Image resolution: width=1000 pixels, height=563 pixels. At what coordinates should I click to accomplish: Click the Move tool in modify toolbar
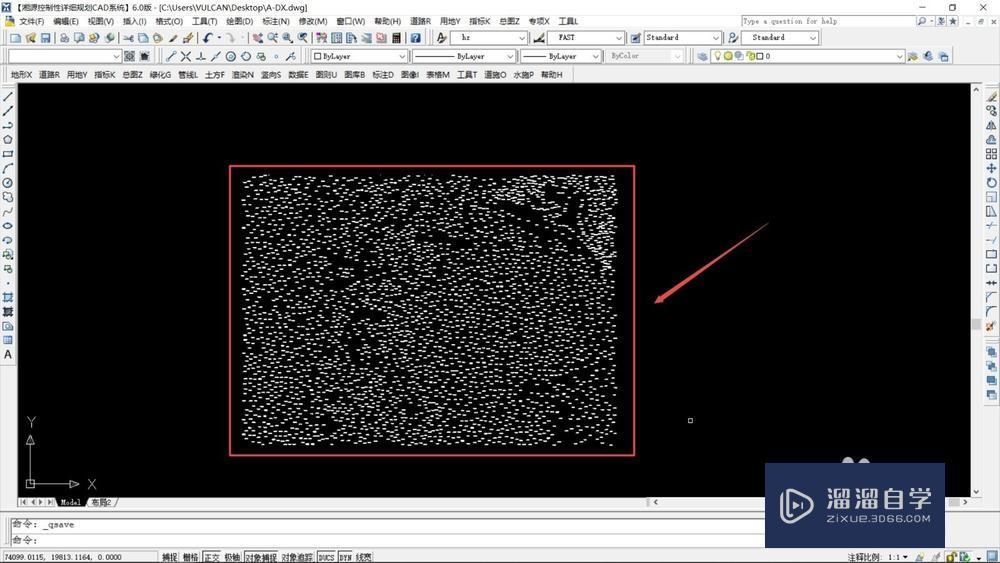991,168
